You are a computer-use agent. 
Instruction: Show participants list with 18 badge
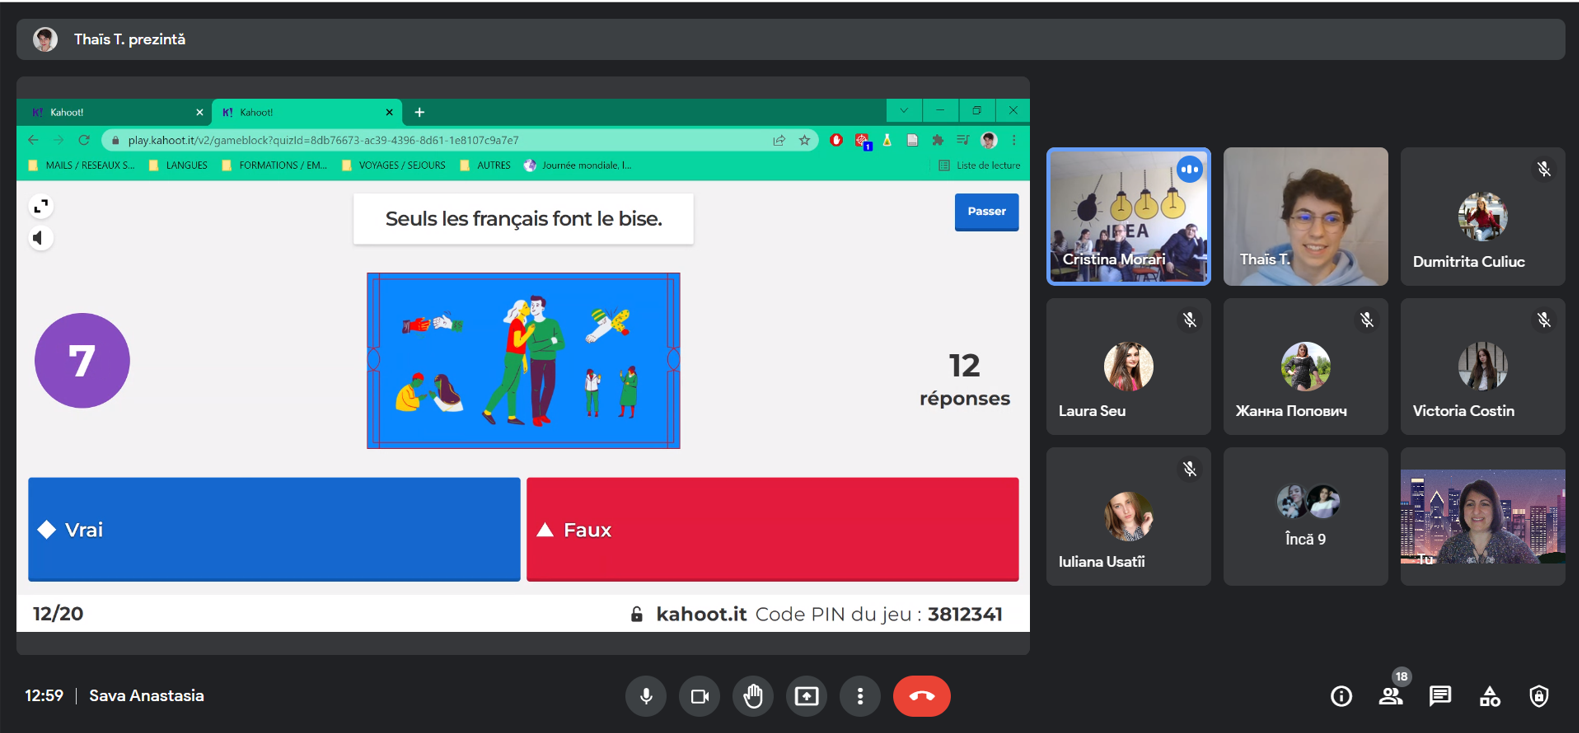[1390, 696]
